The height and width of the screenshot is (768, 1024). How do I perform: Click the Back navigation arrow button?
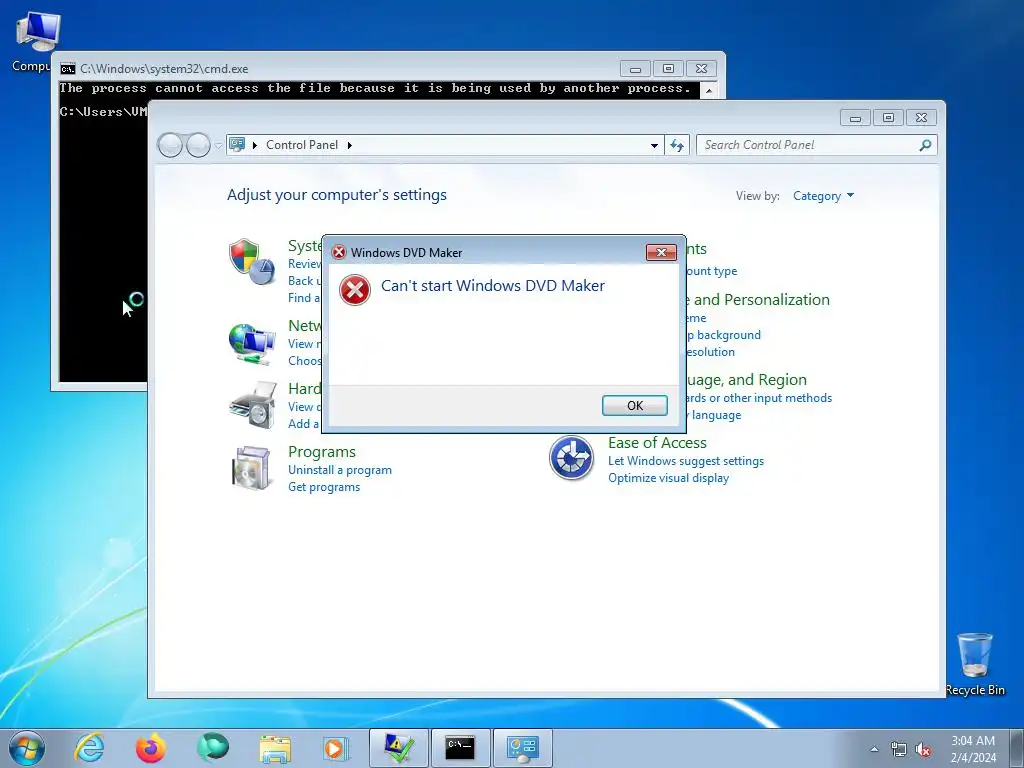pyautogui.click(x=170, y=145)
